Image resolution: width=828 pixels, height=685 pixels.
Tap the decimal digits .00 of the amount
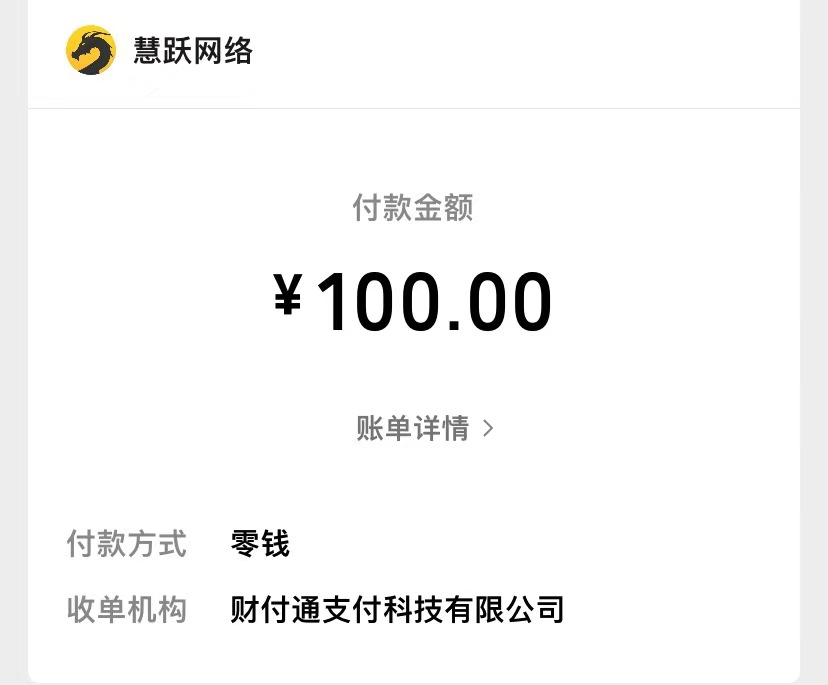[x=500, y=302]
